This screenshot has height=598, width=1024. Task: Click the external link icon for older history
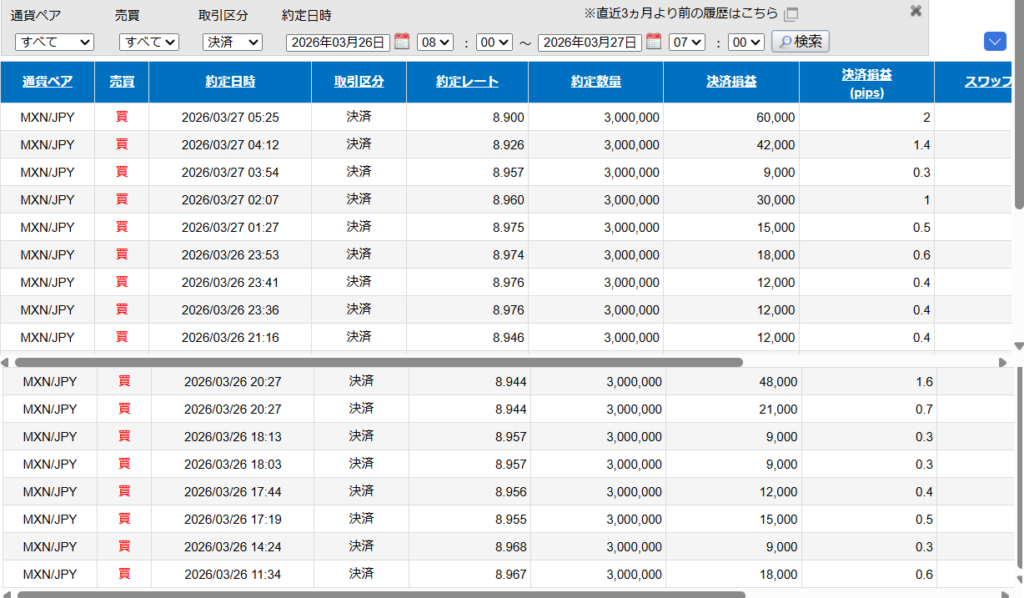click(x=791, y=14)
